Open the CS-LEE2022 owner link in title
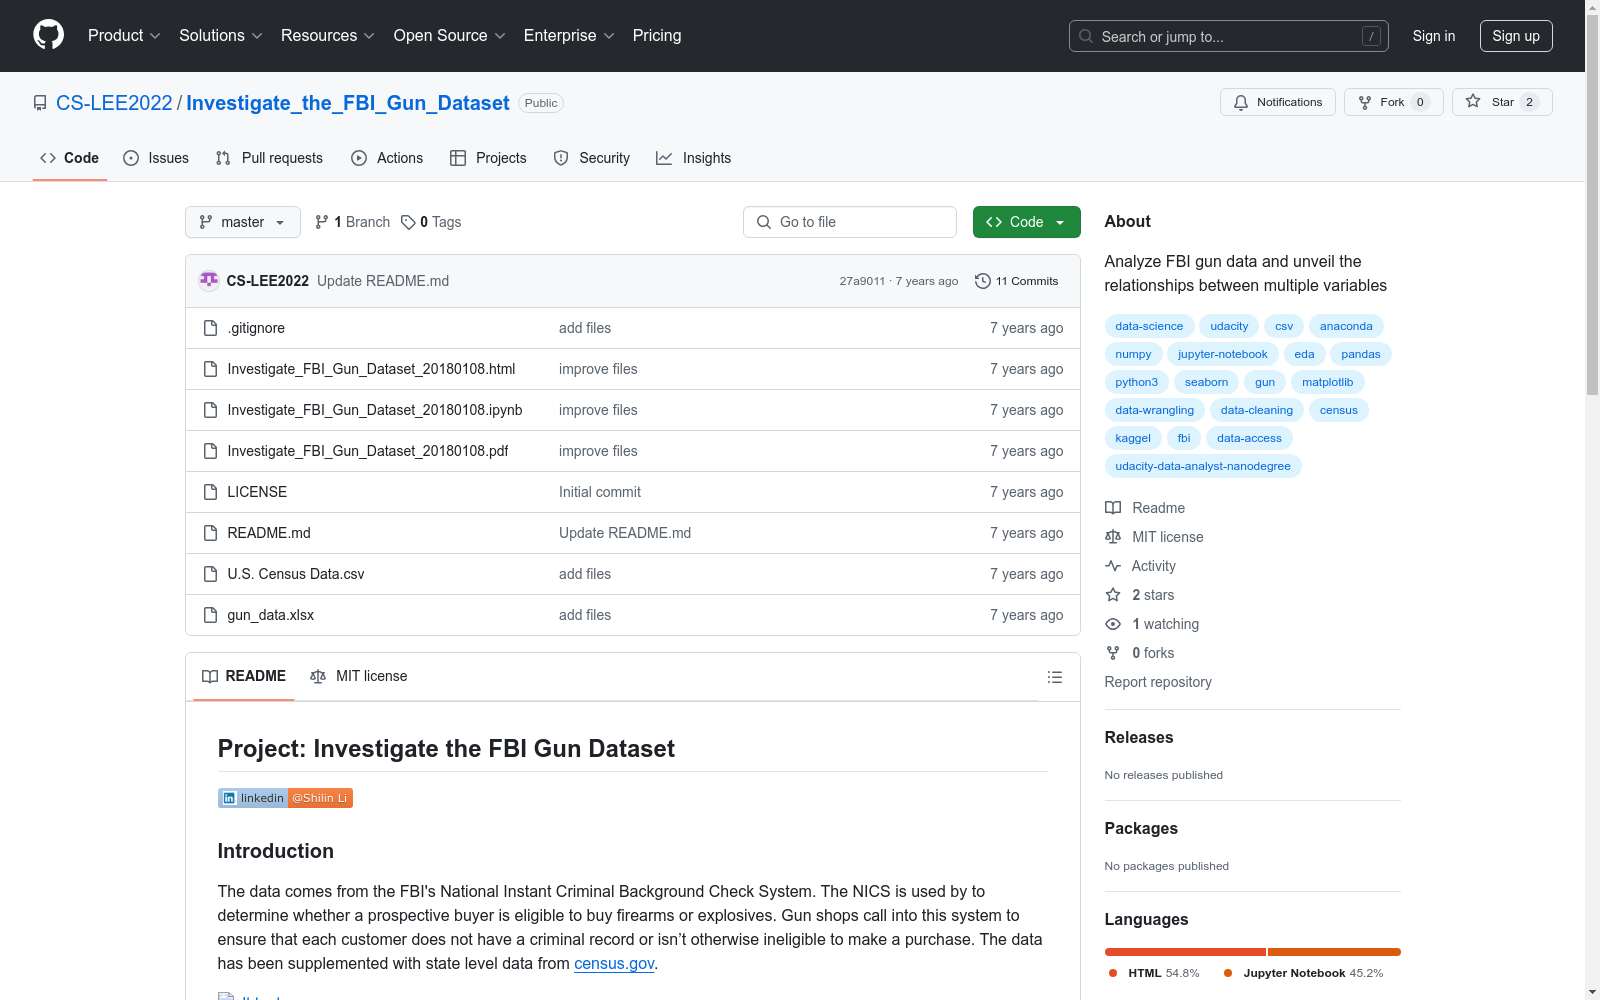Viewport: 1600px width, 1000px height. [114, 103]
